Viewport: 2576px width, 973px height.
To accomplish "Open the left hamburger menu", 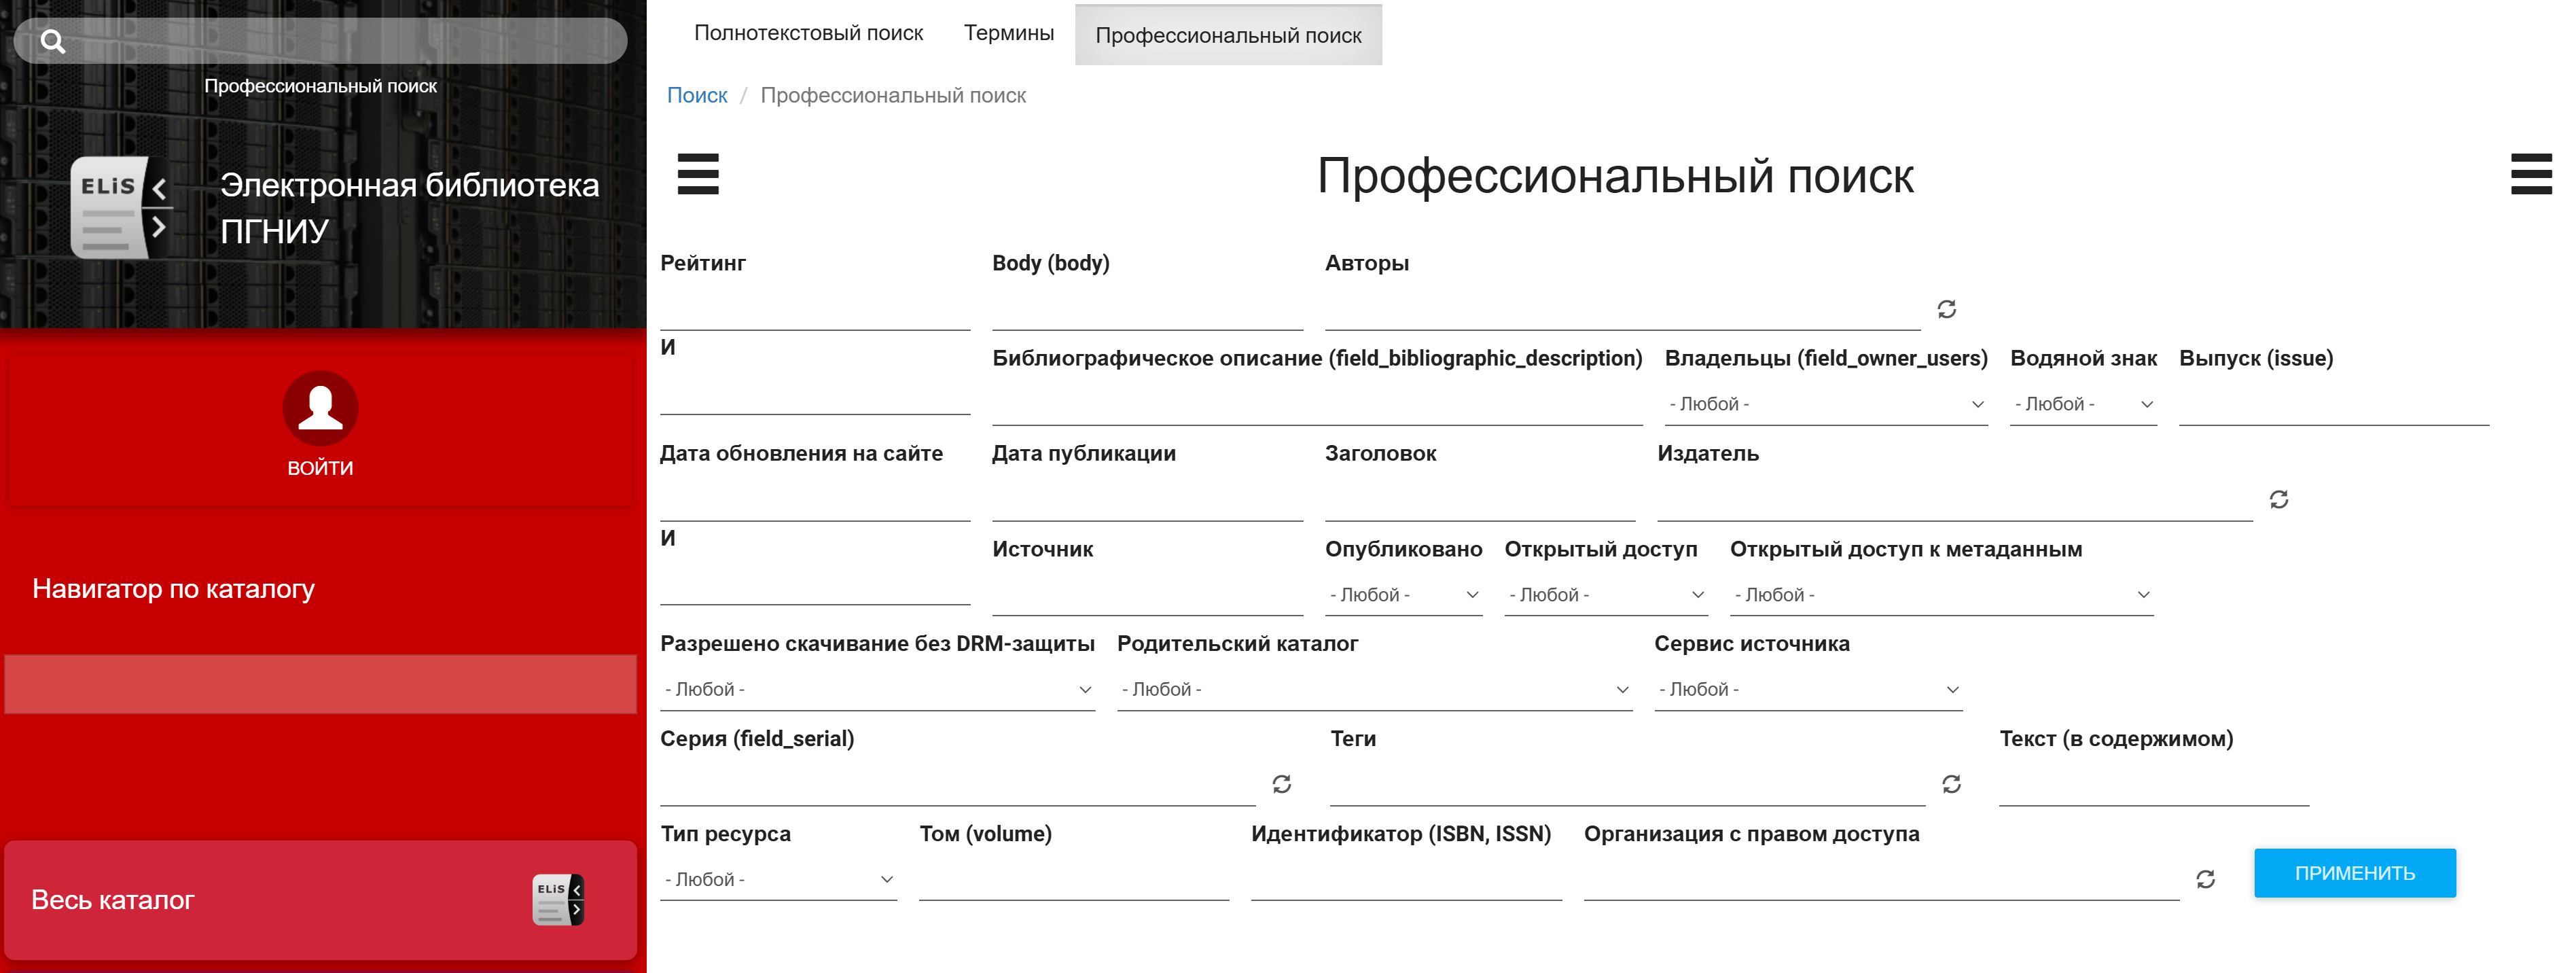I will point(697,174).
